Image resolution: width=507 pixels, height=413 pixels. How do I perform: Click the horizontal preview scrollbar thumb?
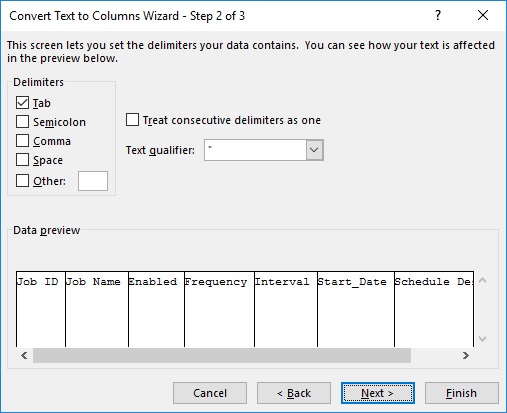(x=222, y=355)
